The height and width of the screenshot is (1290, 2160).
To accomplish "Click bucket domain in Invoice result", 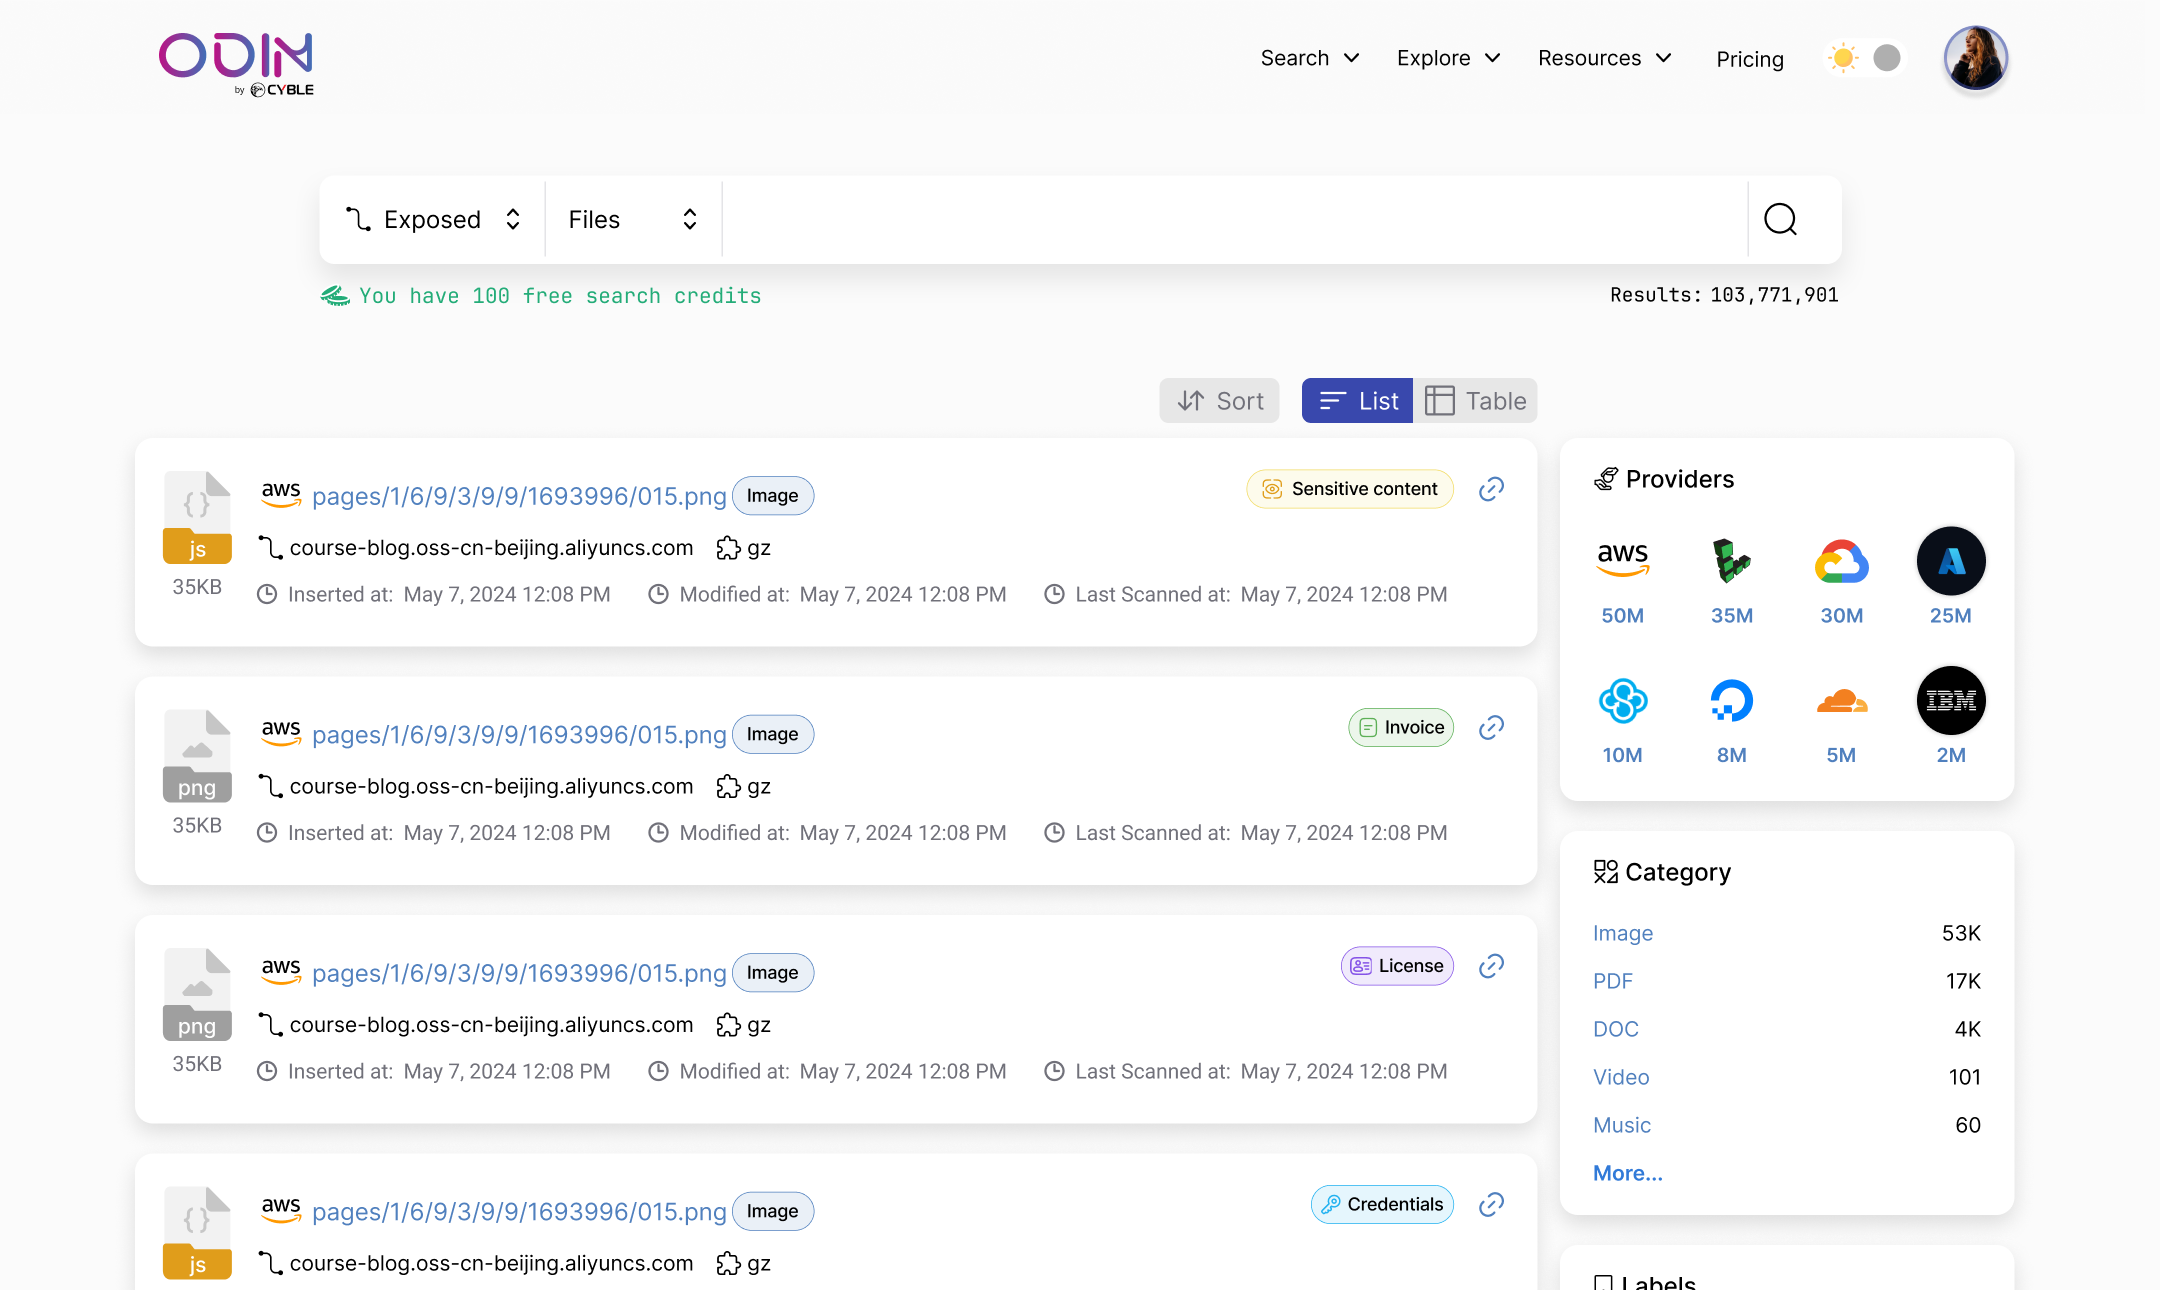I will coord(491,786).
